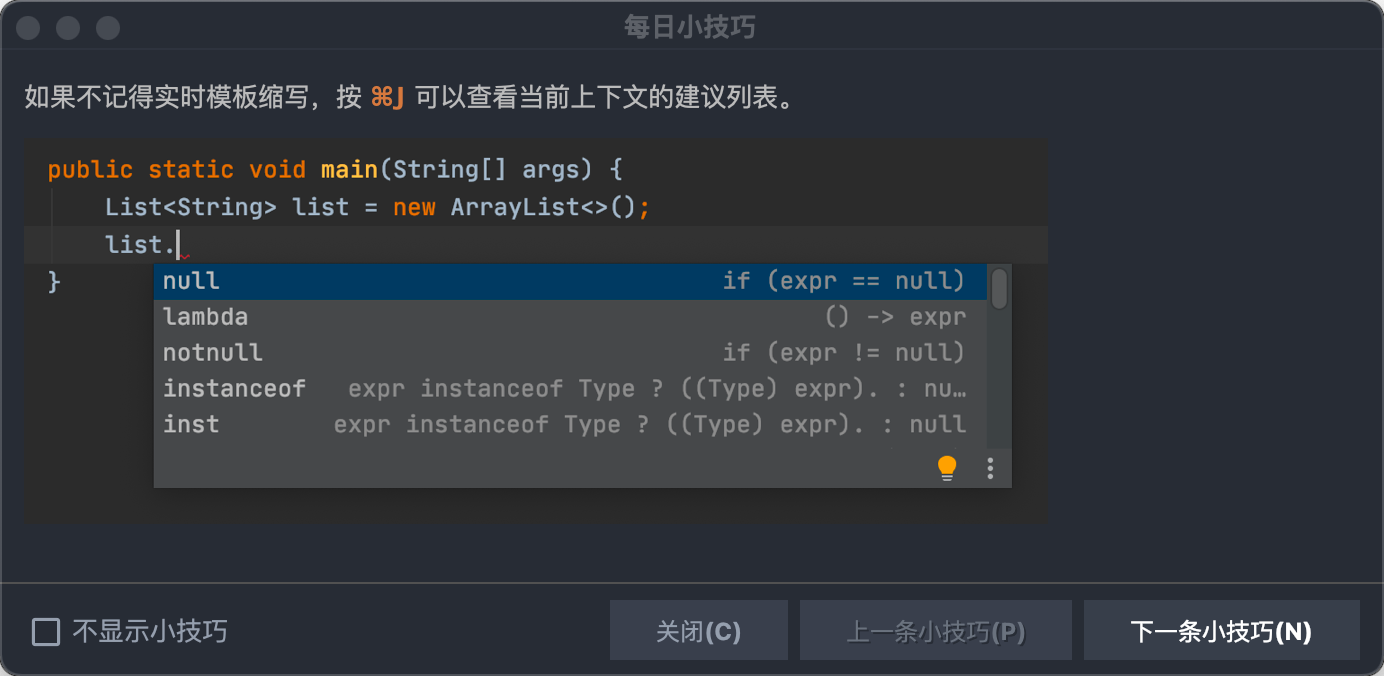The width and height of the screenshot is (1384, 676).
Task: Select the inst template entry
Action: point(400,424)
